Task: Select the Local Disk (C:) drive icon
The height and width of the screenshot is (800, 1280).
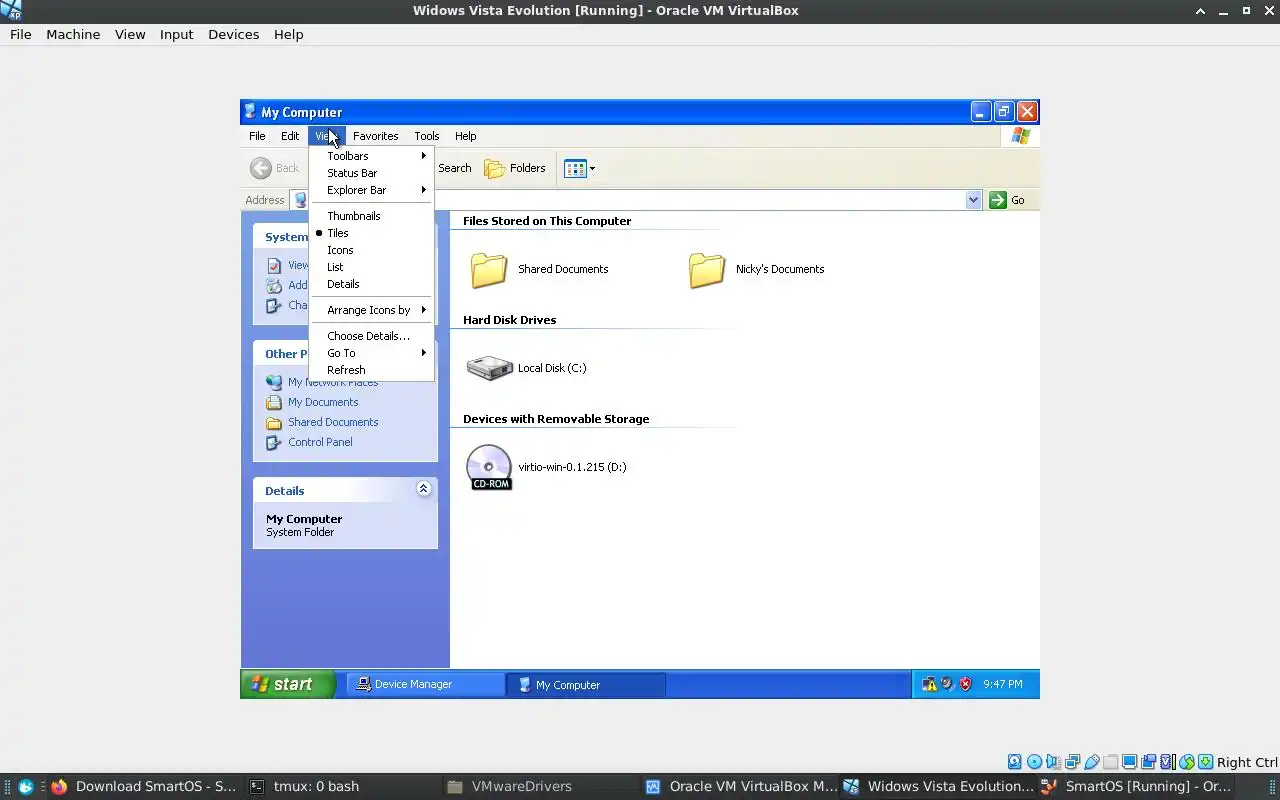Action: tap(489, 368)
